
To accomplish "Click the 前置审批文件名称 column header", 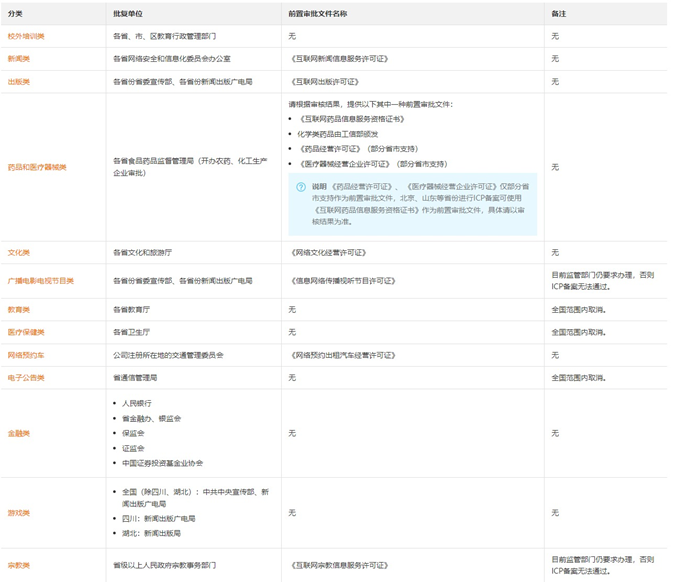I will [x=317, y=14].
